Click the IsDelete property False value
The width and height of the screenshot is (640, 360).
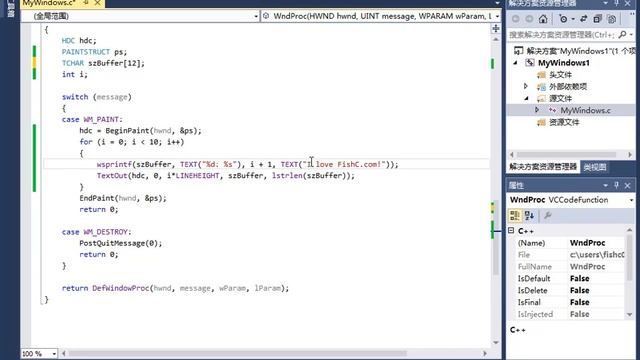[x=580, y=290]
